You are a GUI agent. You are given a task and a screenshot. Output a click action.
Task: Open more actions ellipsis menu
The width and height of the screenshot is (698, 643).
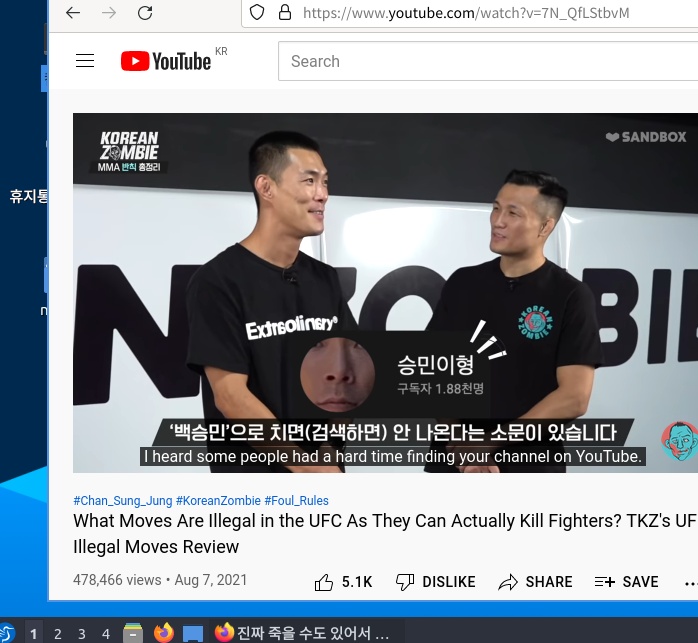[691, 583]
